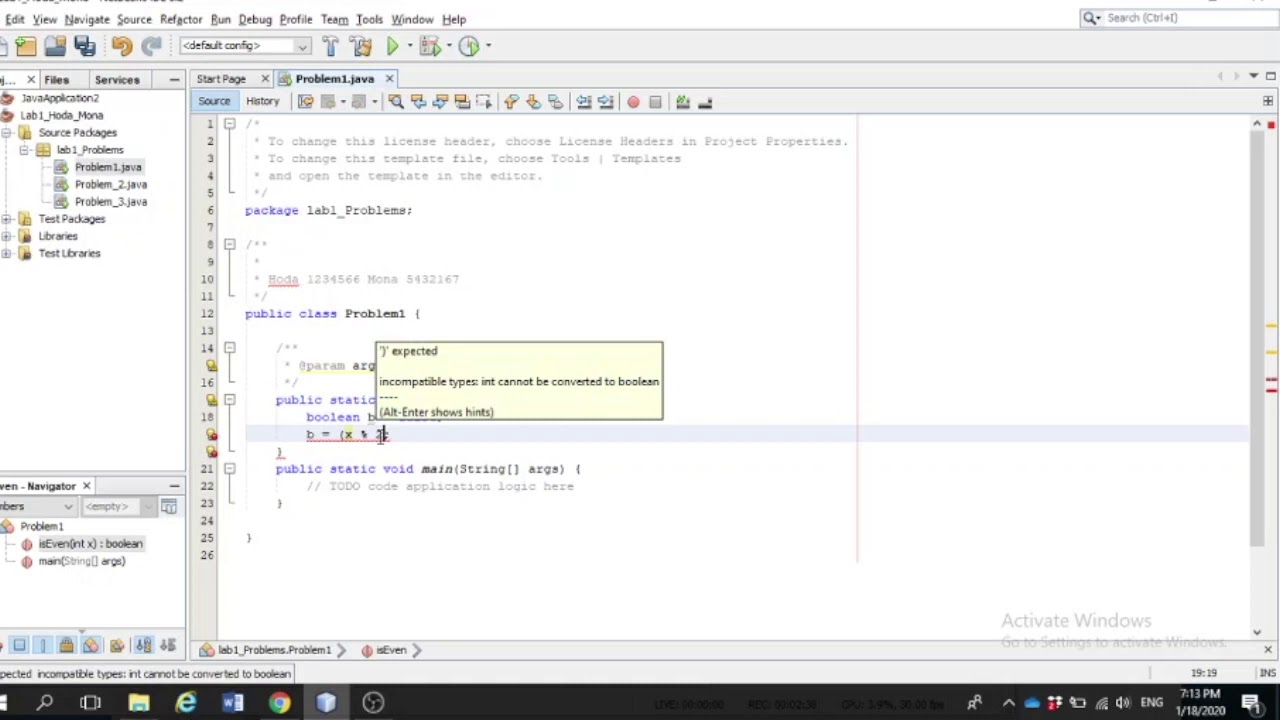Select the Source editor view button
The height and width of the screenshot is (720, 1280).
(x=214, y=101)
